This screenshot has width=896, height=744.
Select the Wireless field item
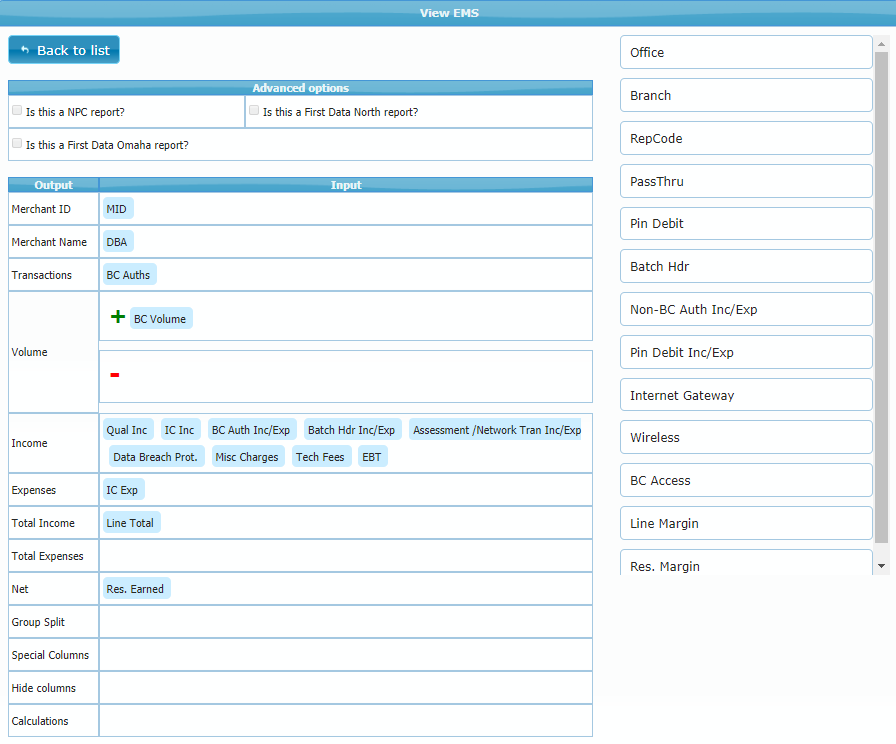pos(746,438)
